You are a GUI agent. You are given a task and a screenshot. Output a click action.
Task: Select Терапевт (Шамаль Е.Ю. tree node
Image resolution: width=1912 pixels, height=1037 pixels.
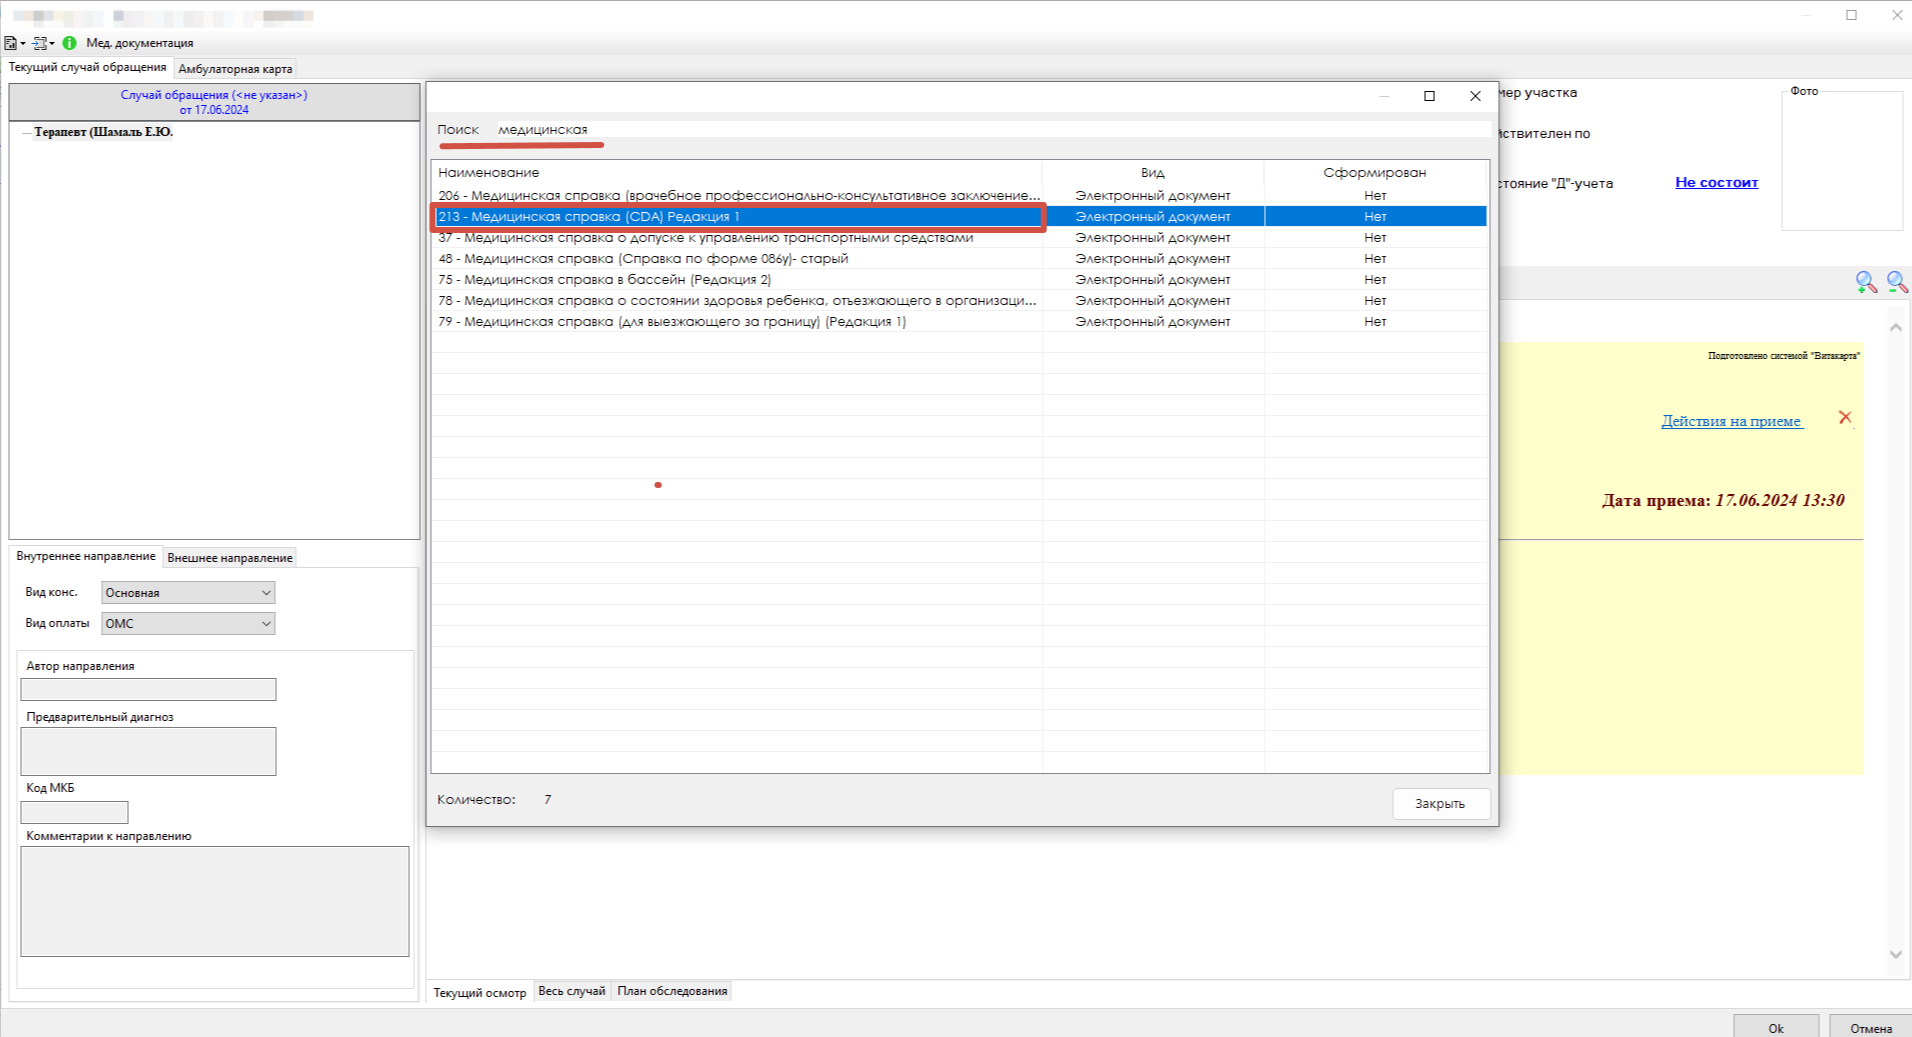(103, 132)
